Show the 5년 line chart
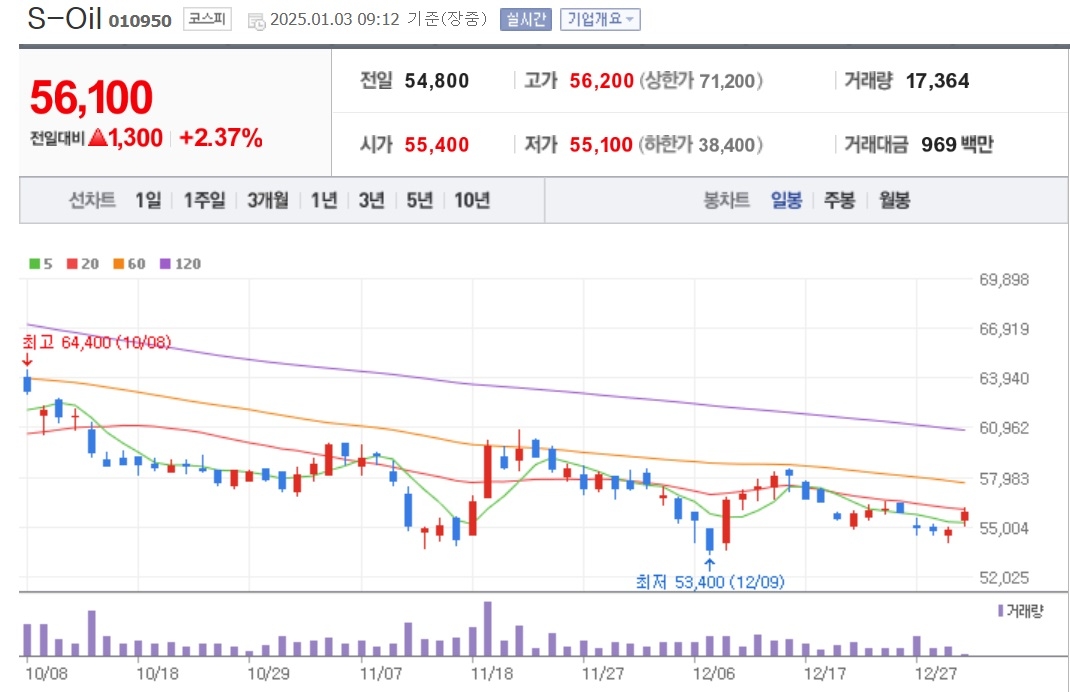This screenshot has height=692, width=1070. [420, 200]
